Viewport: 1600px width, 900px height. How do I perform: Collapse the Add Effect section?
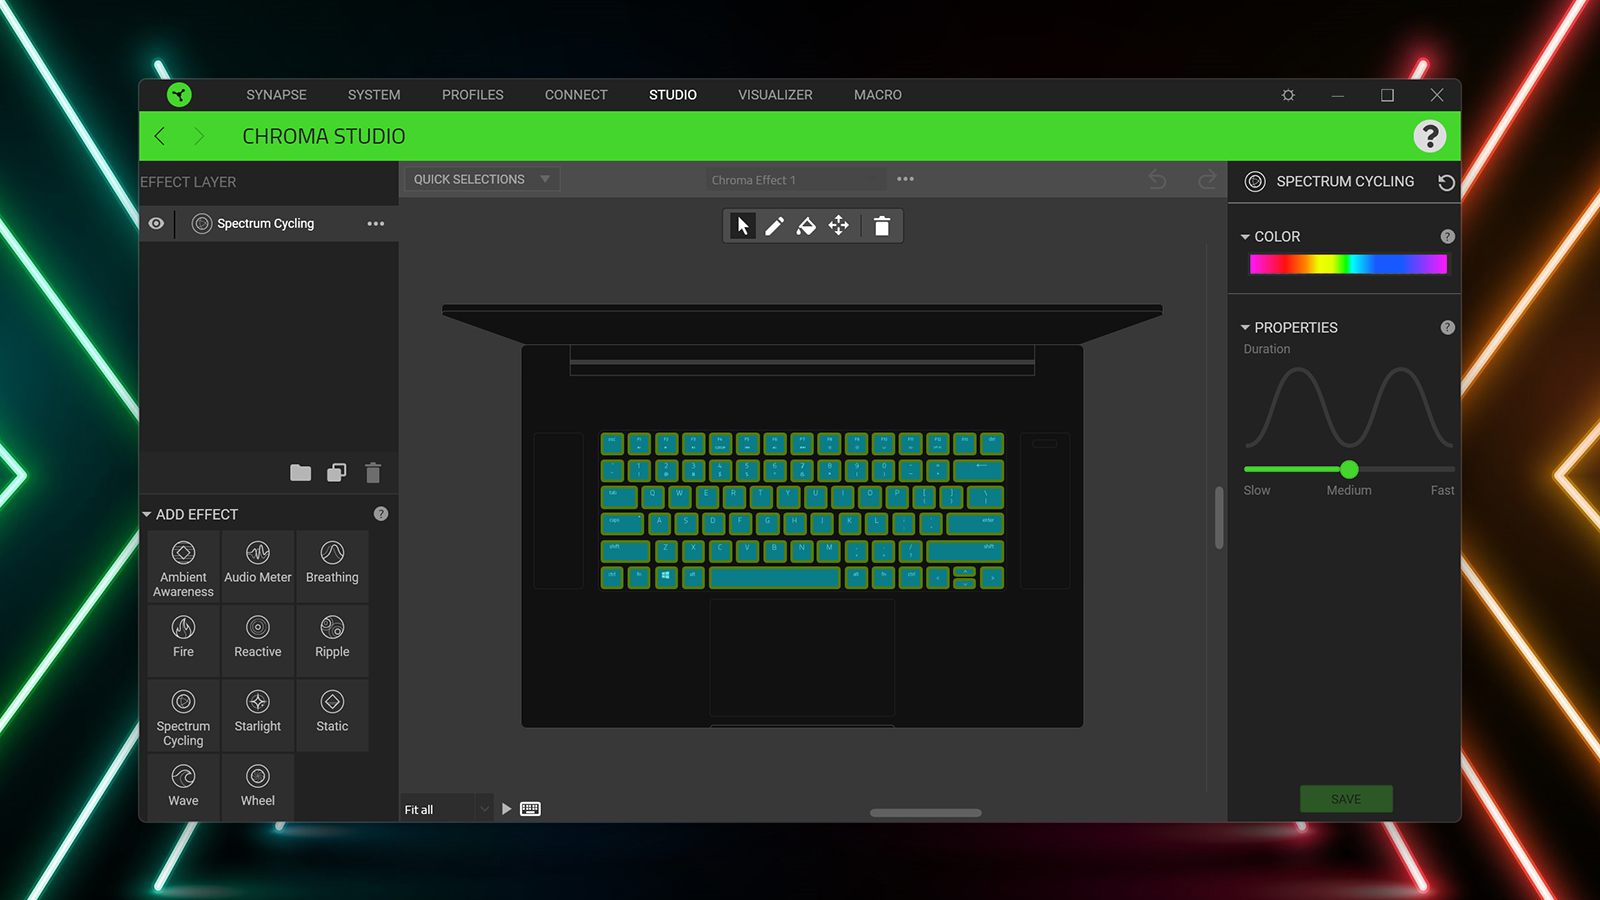147,514
